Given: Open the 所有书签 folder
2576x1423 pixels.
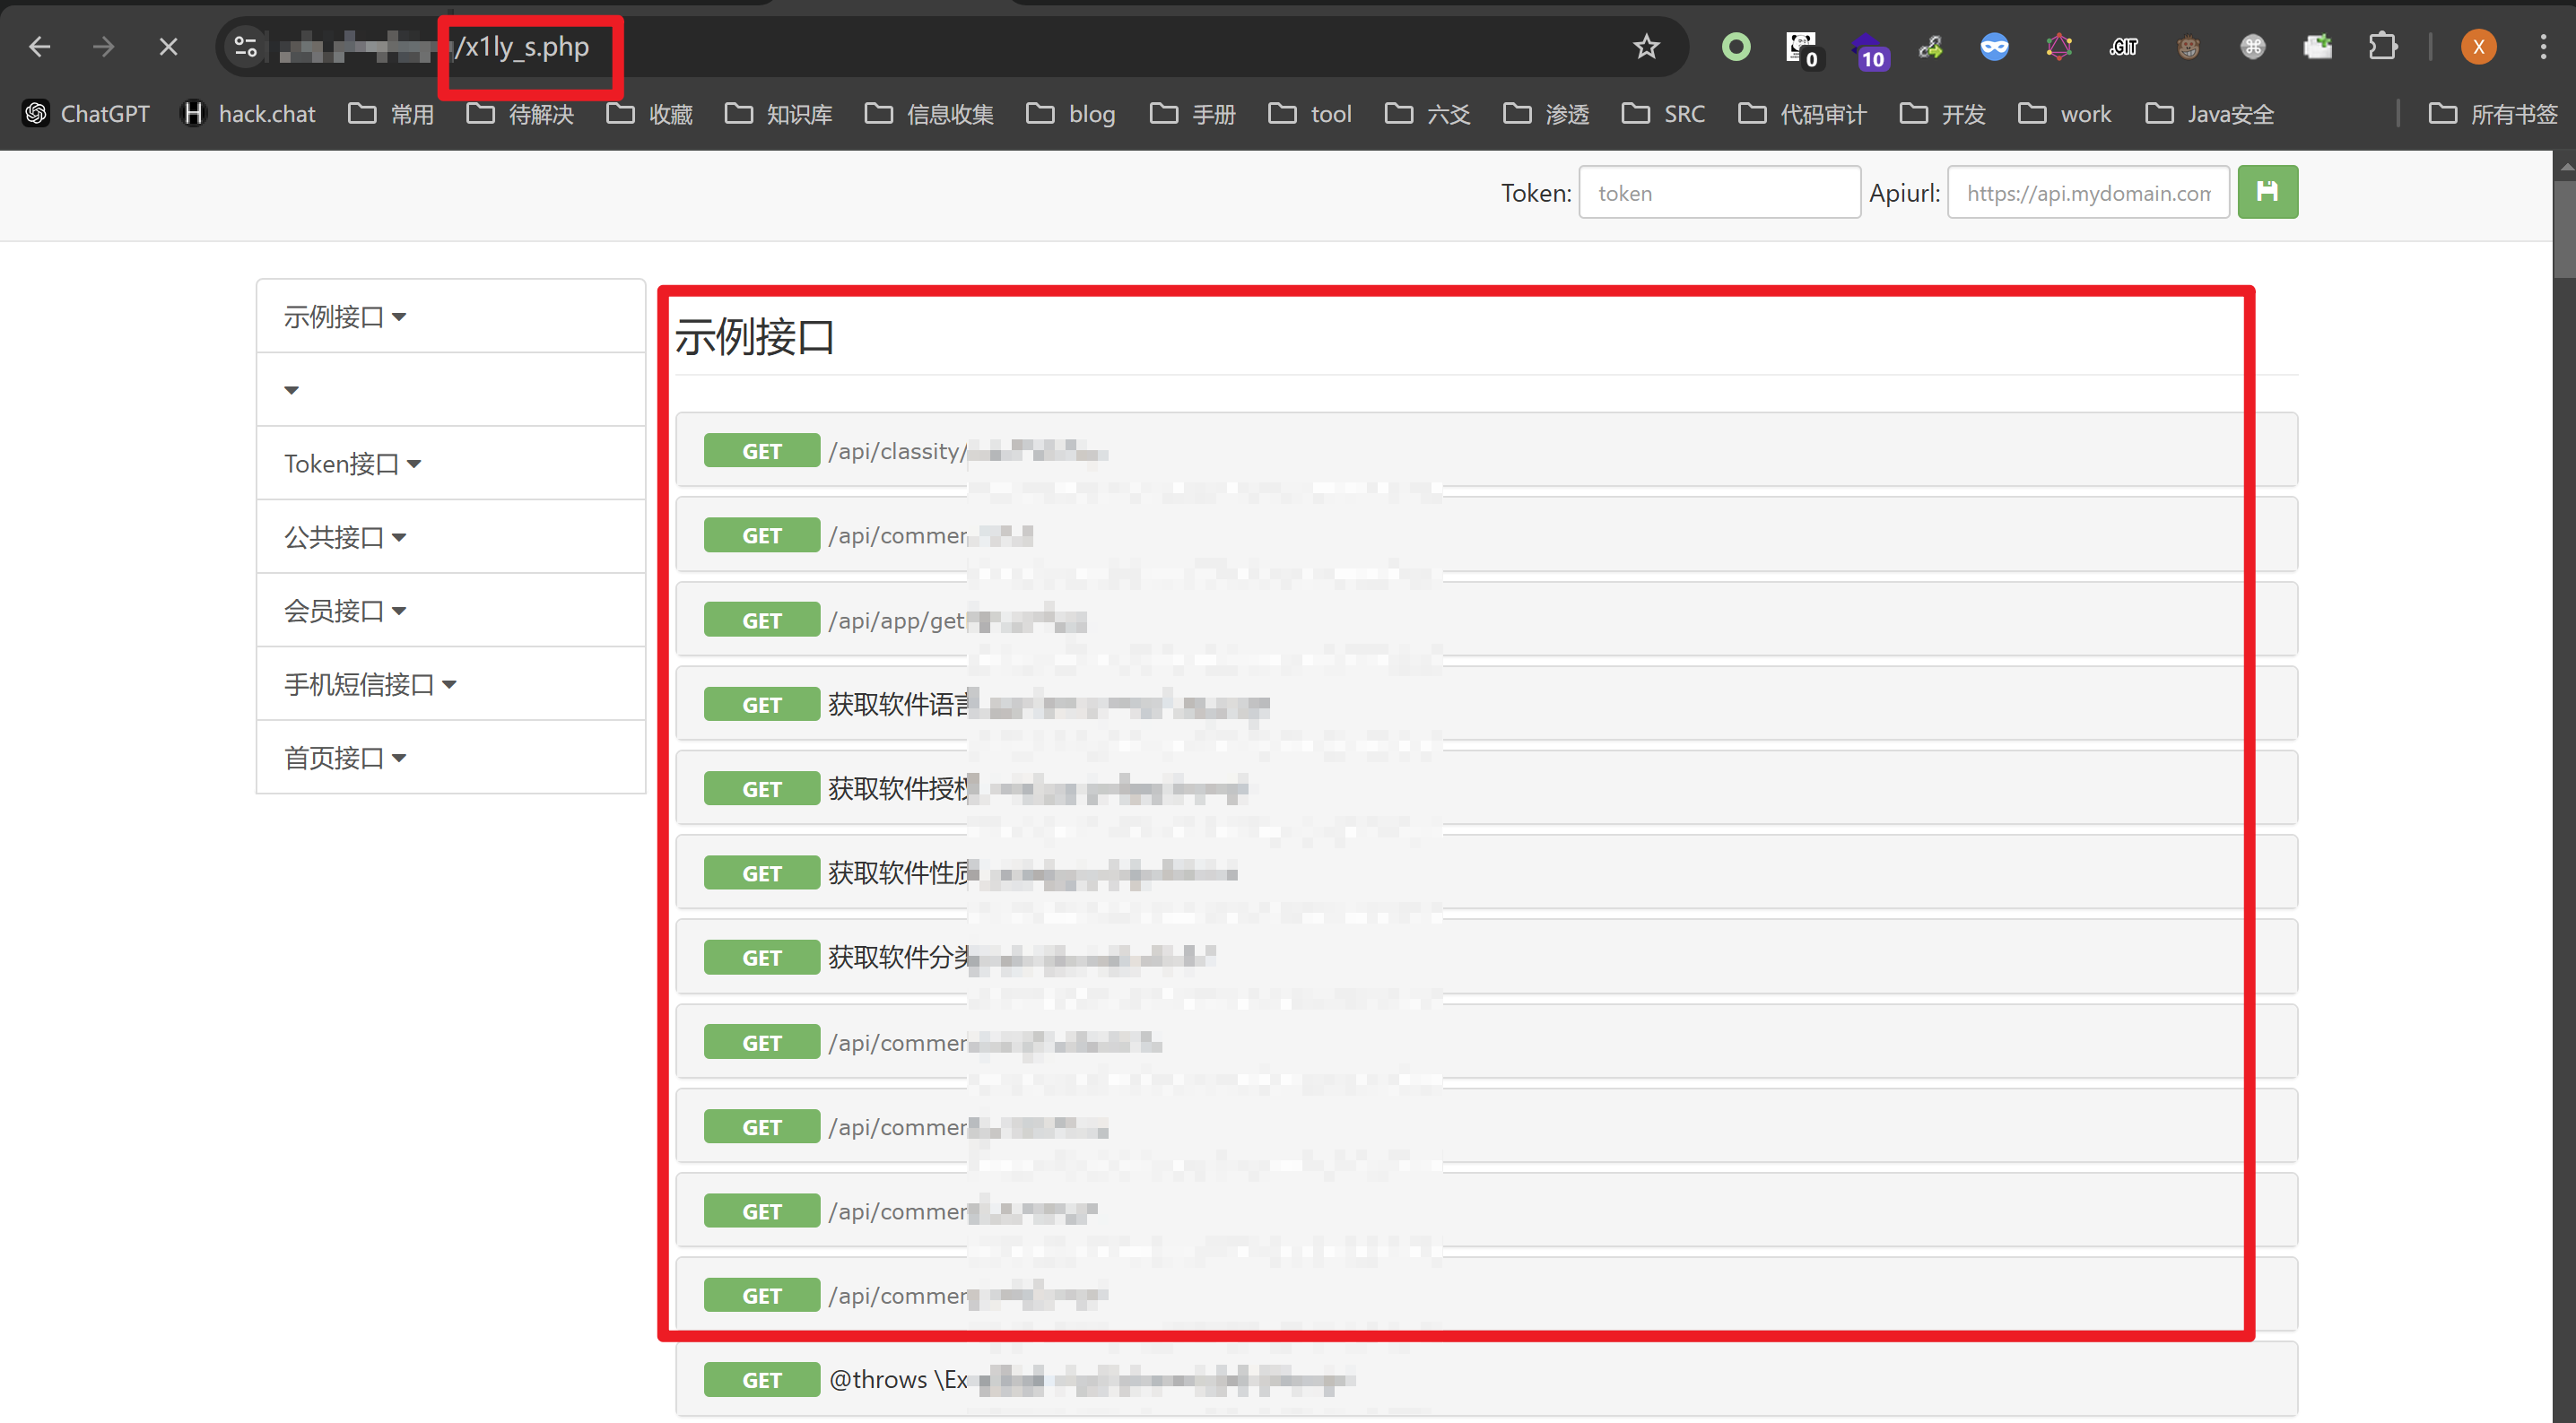Looking at the screenshot, I should 2493,114.
